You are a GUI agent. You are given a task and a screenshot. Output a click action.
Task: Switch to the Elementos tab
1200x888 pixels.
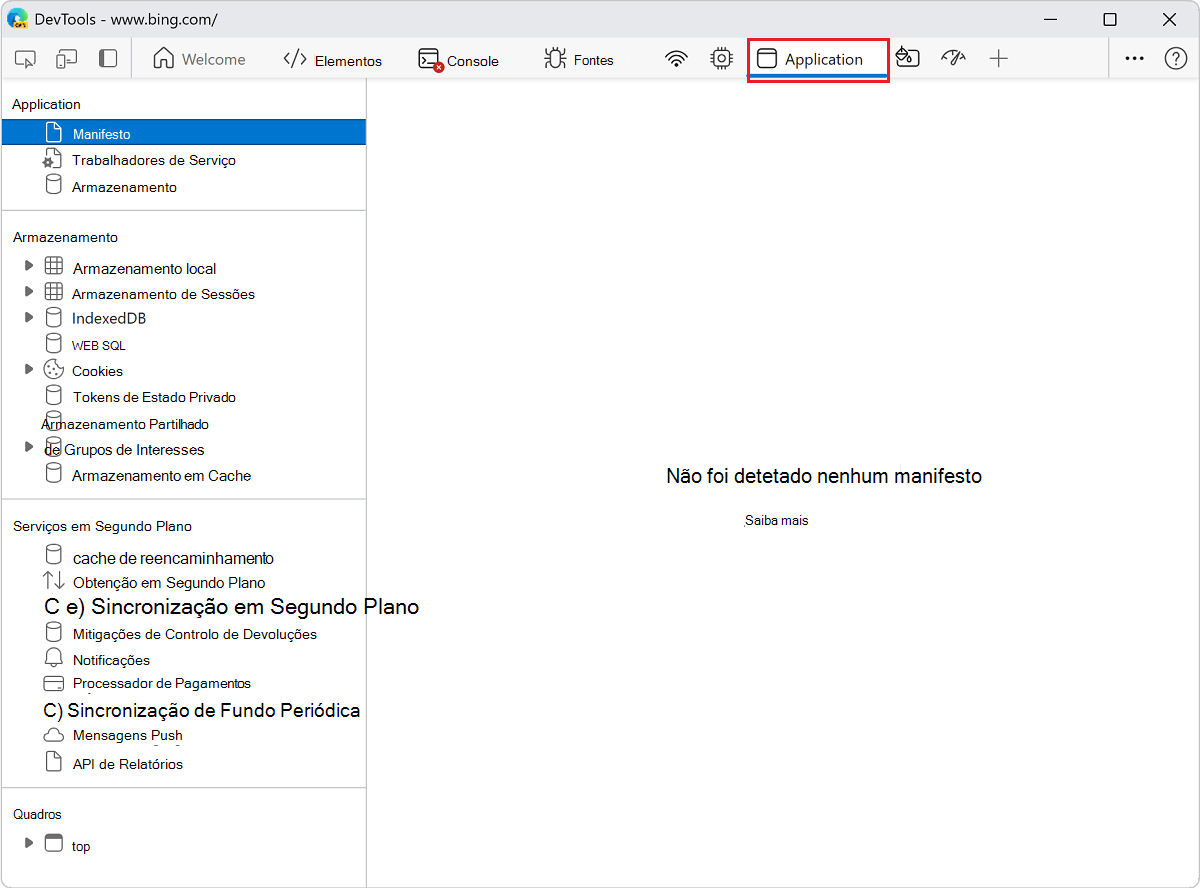pyautogui.click(x=333, y=60)
